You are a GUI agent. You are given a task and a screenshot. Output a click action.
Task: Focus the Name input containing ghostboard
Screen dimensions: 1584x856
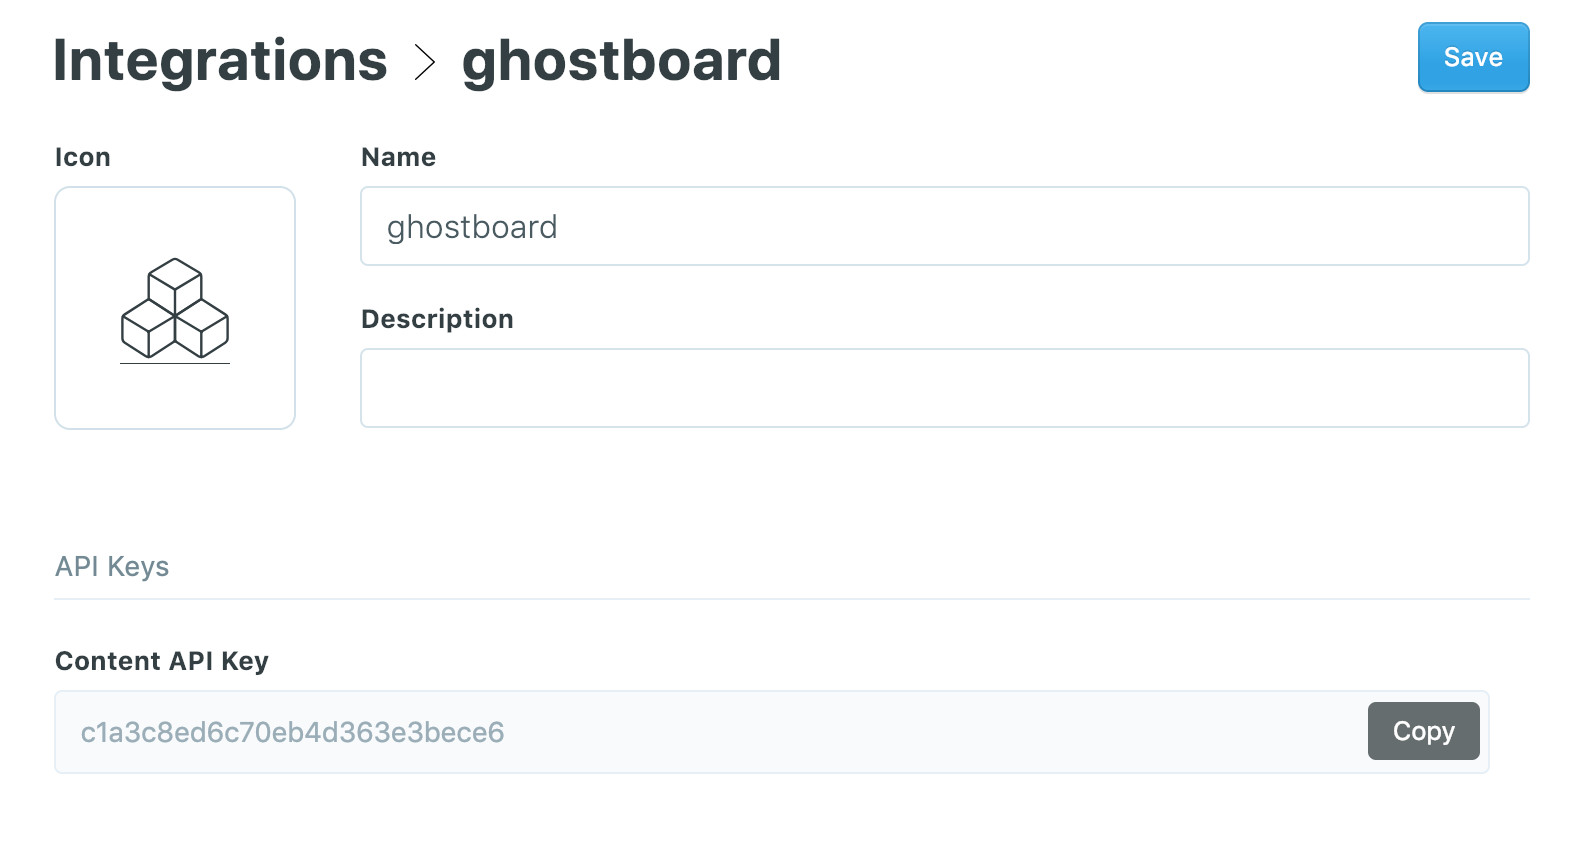tap(944, 226)
